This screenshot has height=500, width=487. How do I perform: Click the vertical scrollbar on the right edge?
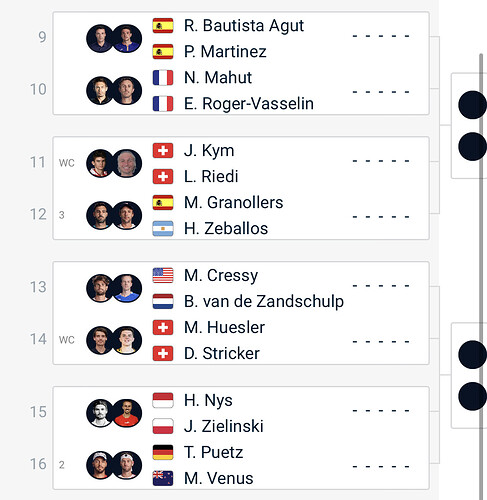pos(481,277)
